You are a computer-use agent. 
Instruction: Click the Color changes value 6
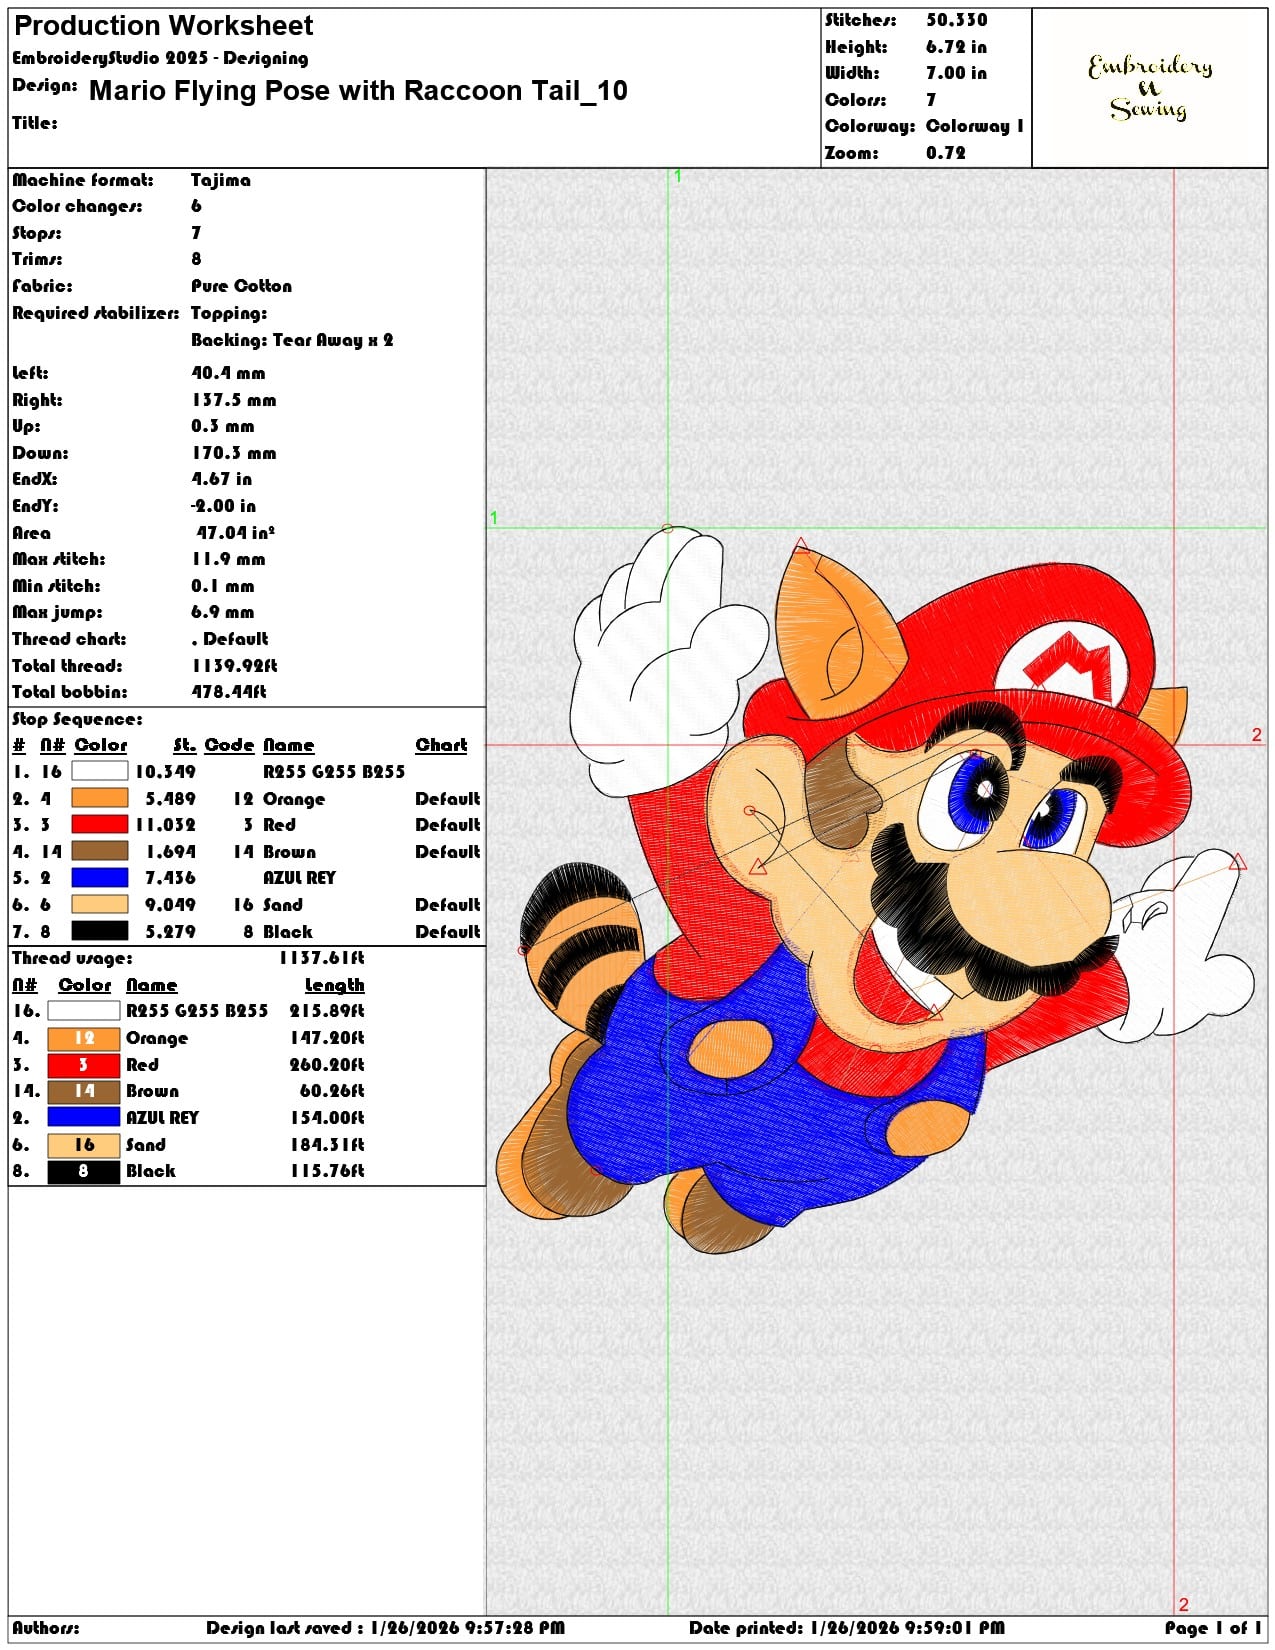(x=196, y=206)
